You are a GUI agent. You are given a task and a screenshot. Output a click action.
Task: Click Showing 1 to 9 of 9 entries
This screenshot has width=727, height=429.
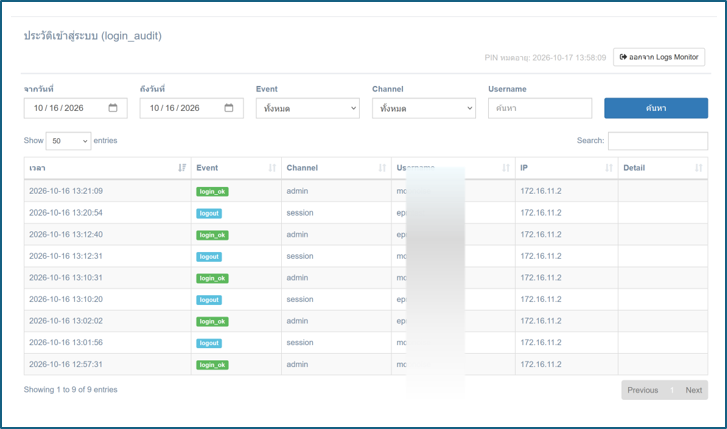tap(70, 390)
